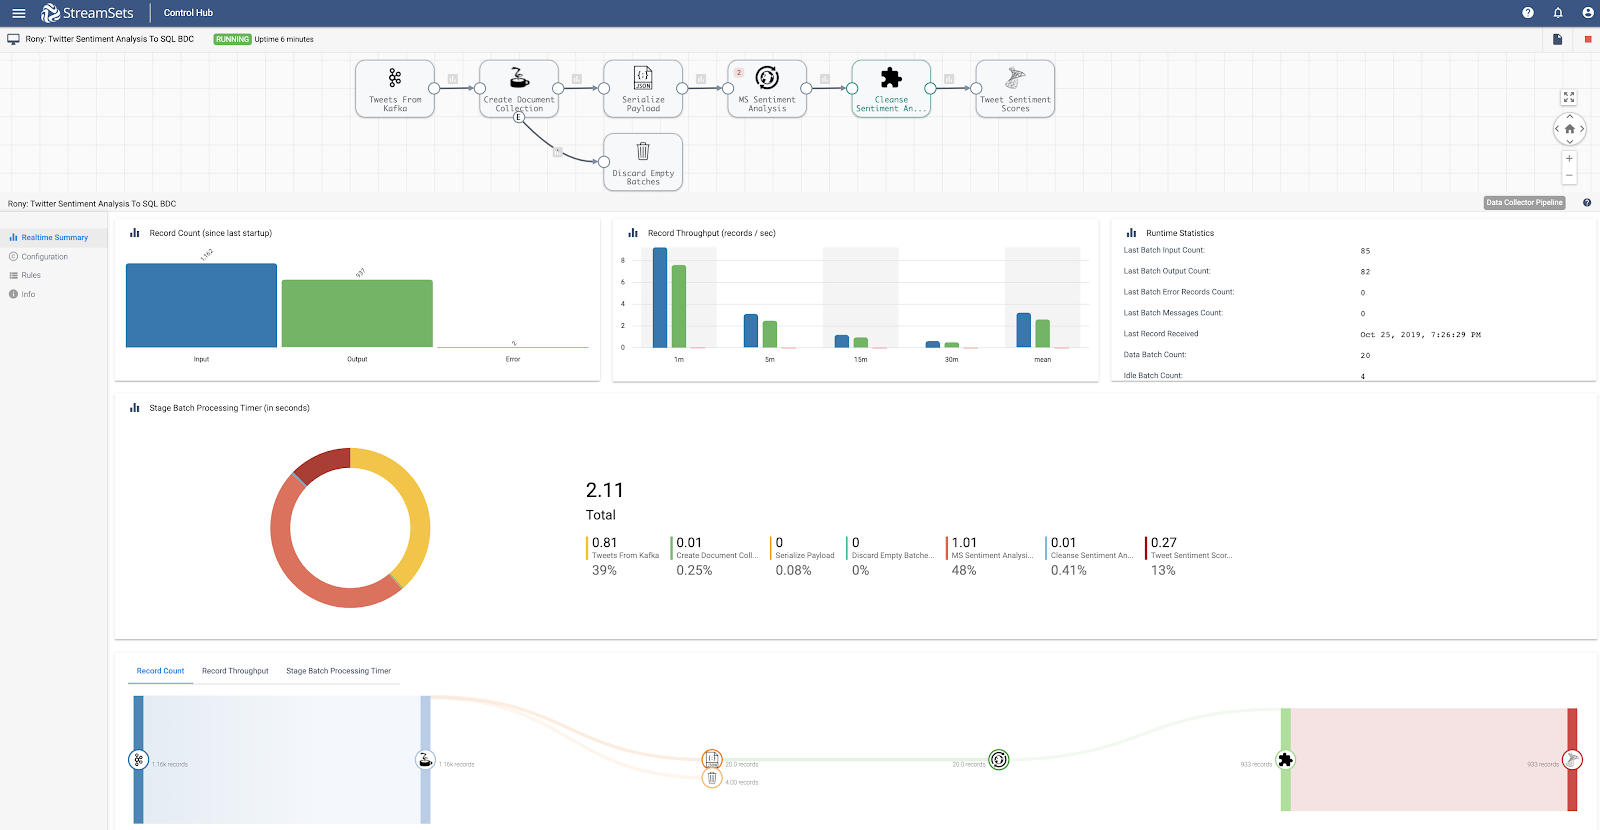
Task: Zoom out on the pipeline canvas
Action: (1569, 175)
